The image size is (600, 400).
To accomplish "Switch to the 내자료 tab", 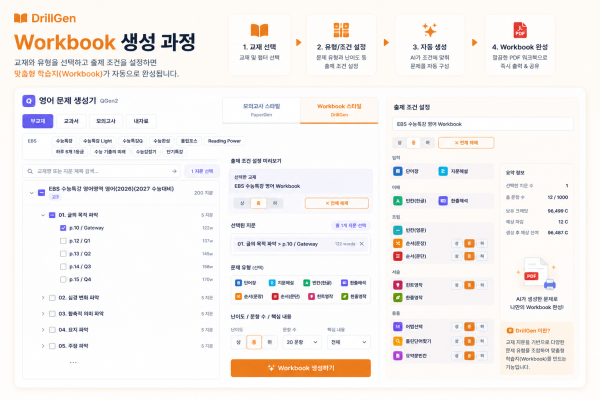I will pyautogui.click(x=141, y=121).
